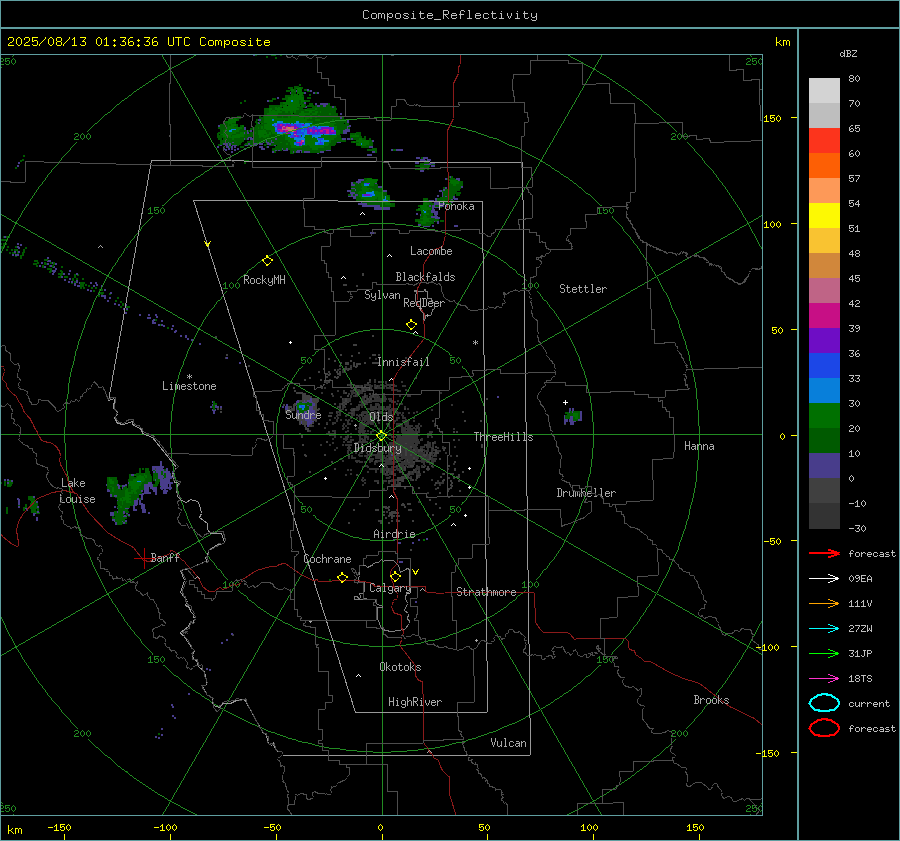Click the magenta 18TS arrow legend icon

[x=824, y=679]
